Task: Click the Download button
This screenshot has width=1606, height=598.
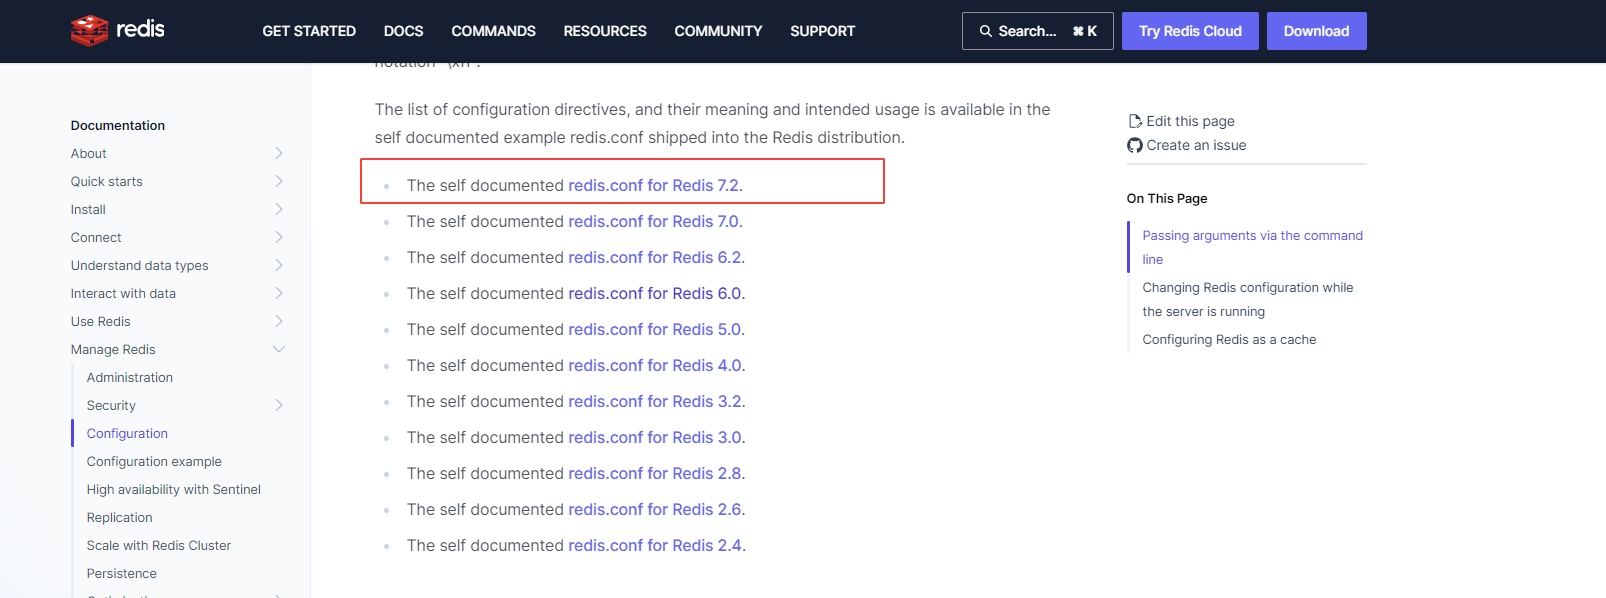Action: pyautogui.click(x=1317, y=31)
